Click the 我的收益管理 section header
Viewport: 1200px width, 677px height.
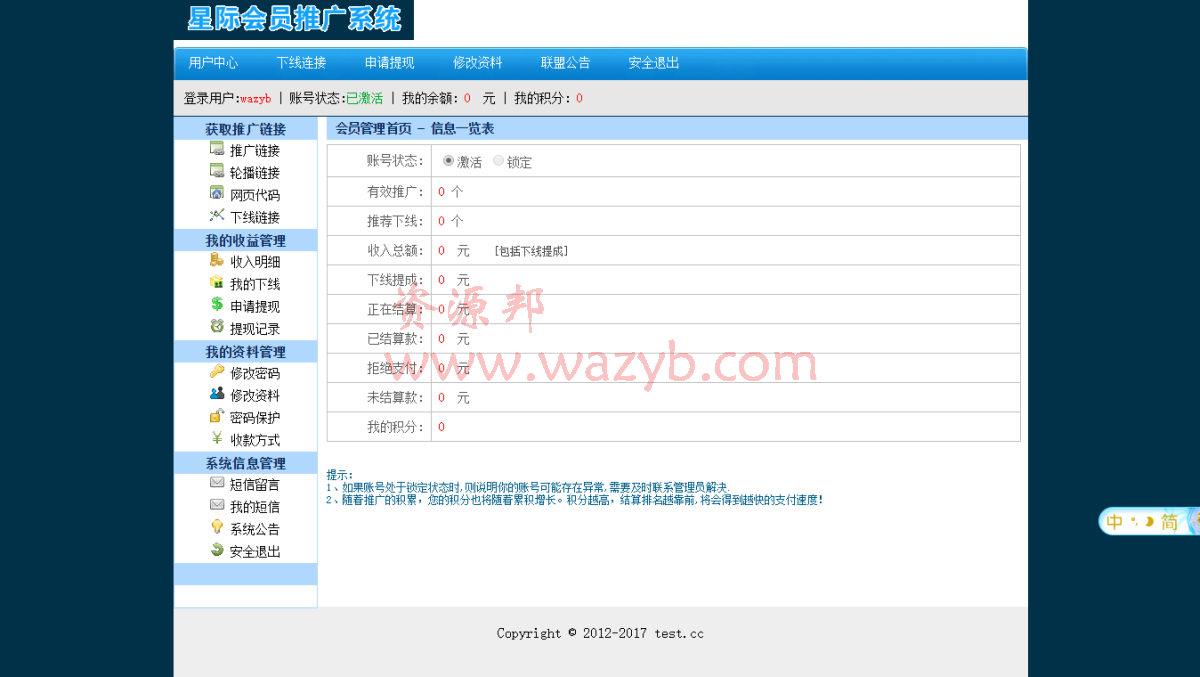pos(245,240)
